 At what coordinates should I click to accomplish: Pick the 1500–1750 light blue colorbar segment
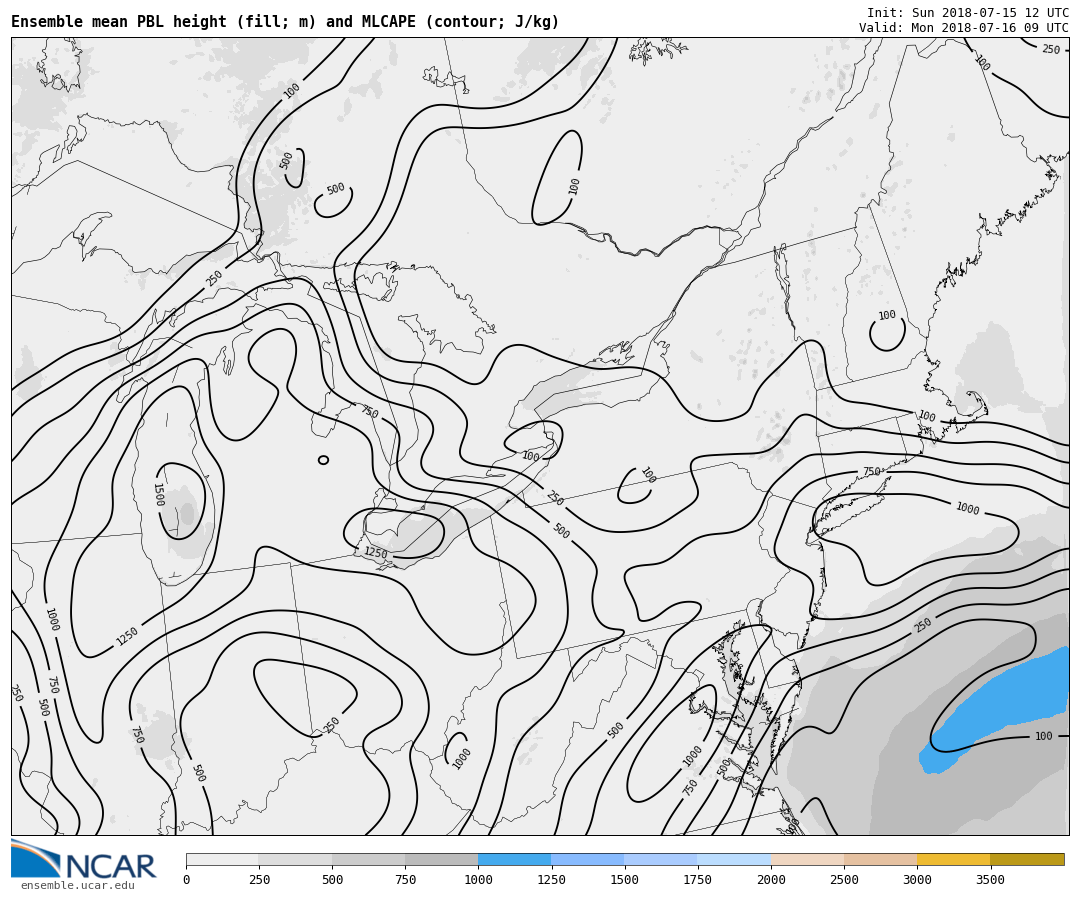[x=661, y=859]
